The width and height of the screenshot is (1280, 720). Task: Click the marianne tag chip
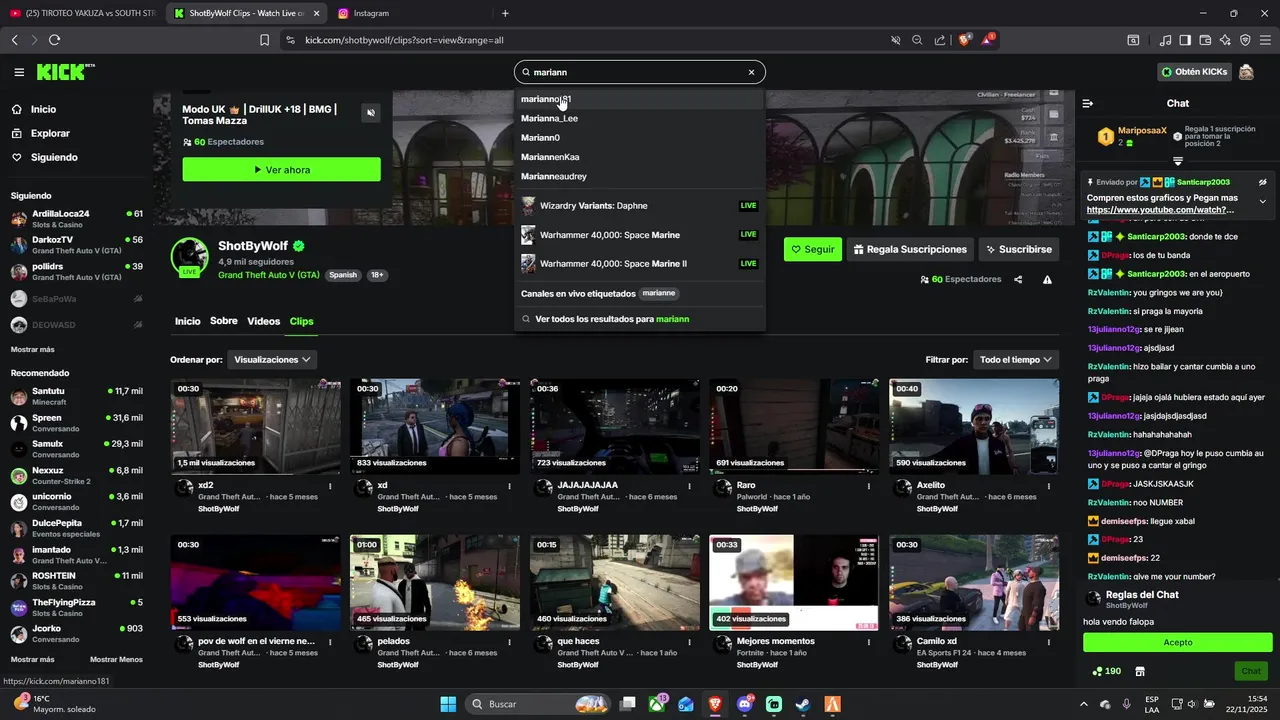(659, 293)
